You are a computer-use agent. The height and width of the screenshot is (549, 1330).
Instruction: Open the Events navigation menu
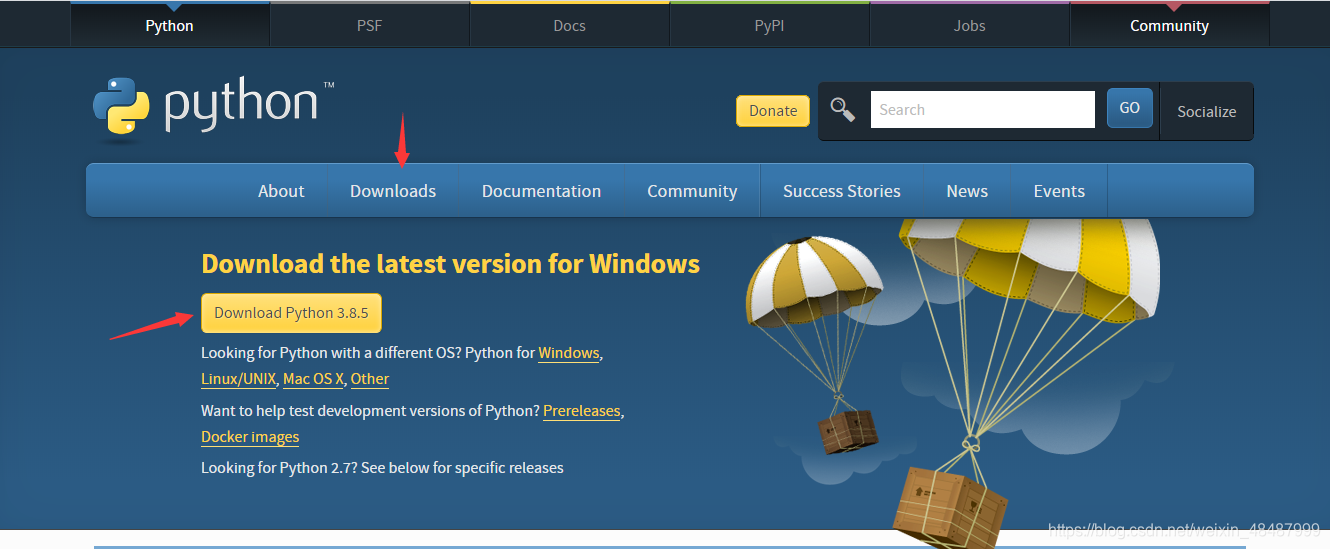[x=1059, y=191]
